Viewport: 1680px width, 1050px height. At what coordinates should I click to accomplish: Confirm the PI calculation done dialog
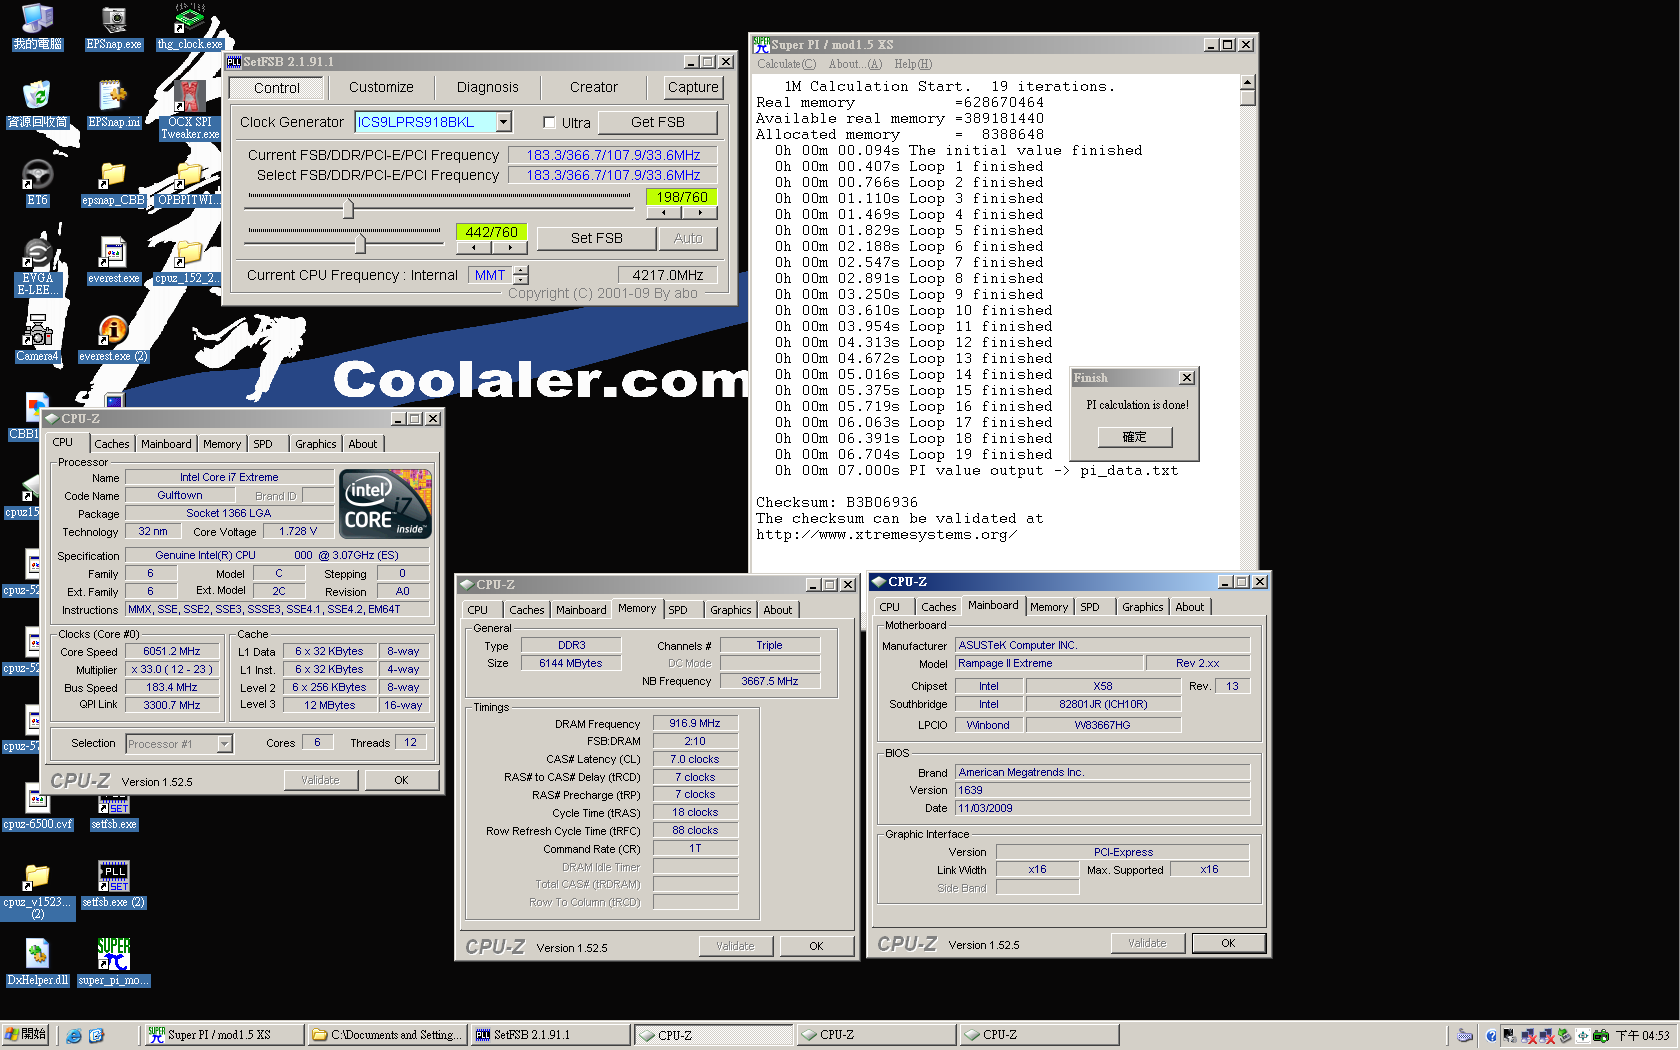click(1134, 437)
